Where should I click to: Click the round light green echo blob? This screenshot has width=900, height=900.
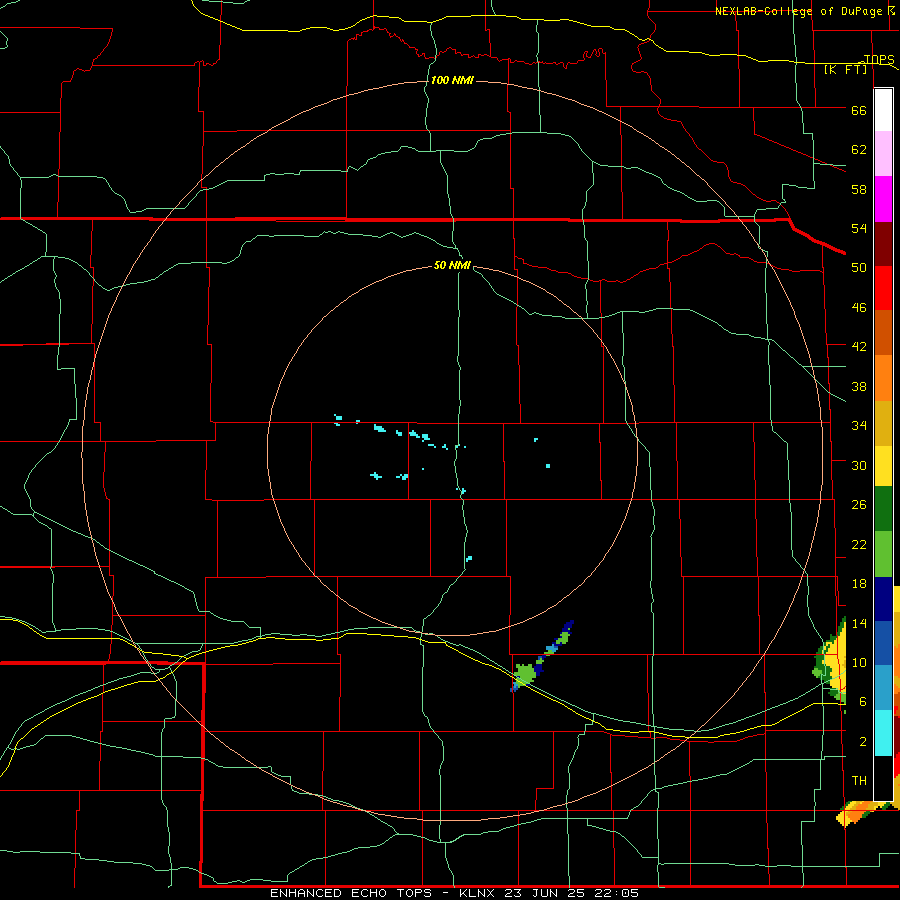coord(523,673)
